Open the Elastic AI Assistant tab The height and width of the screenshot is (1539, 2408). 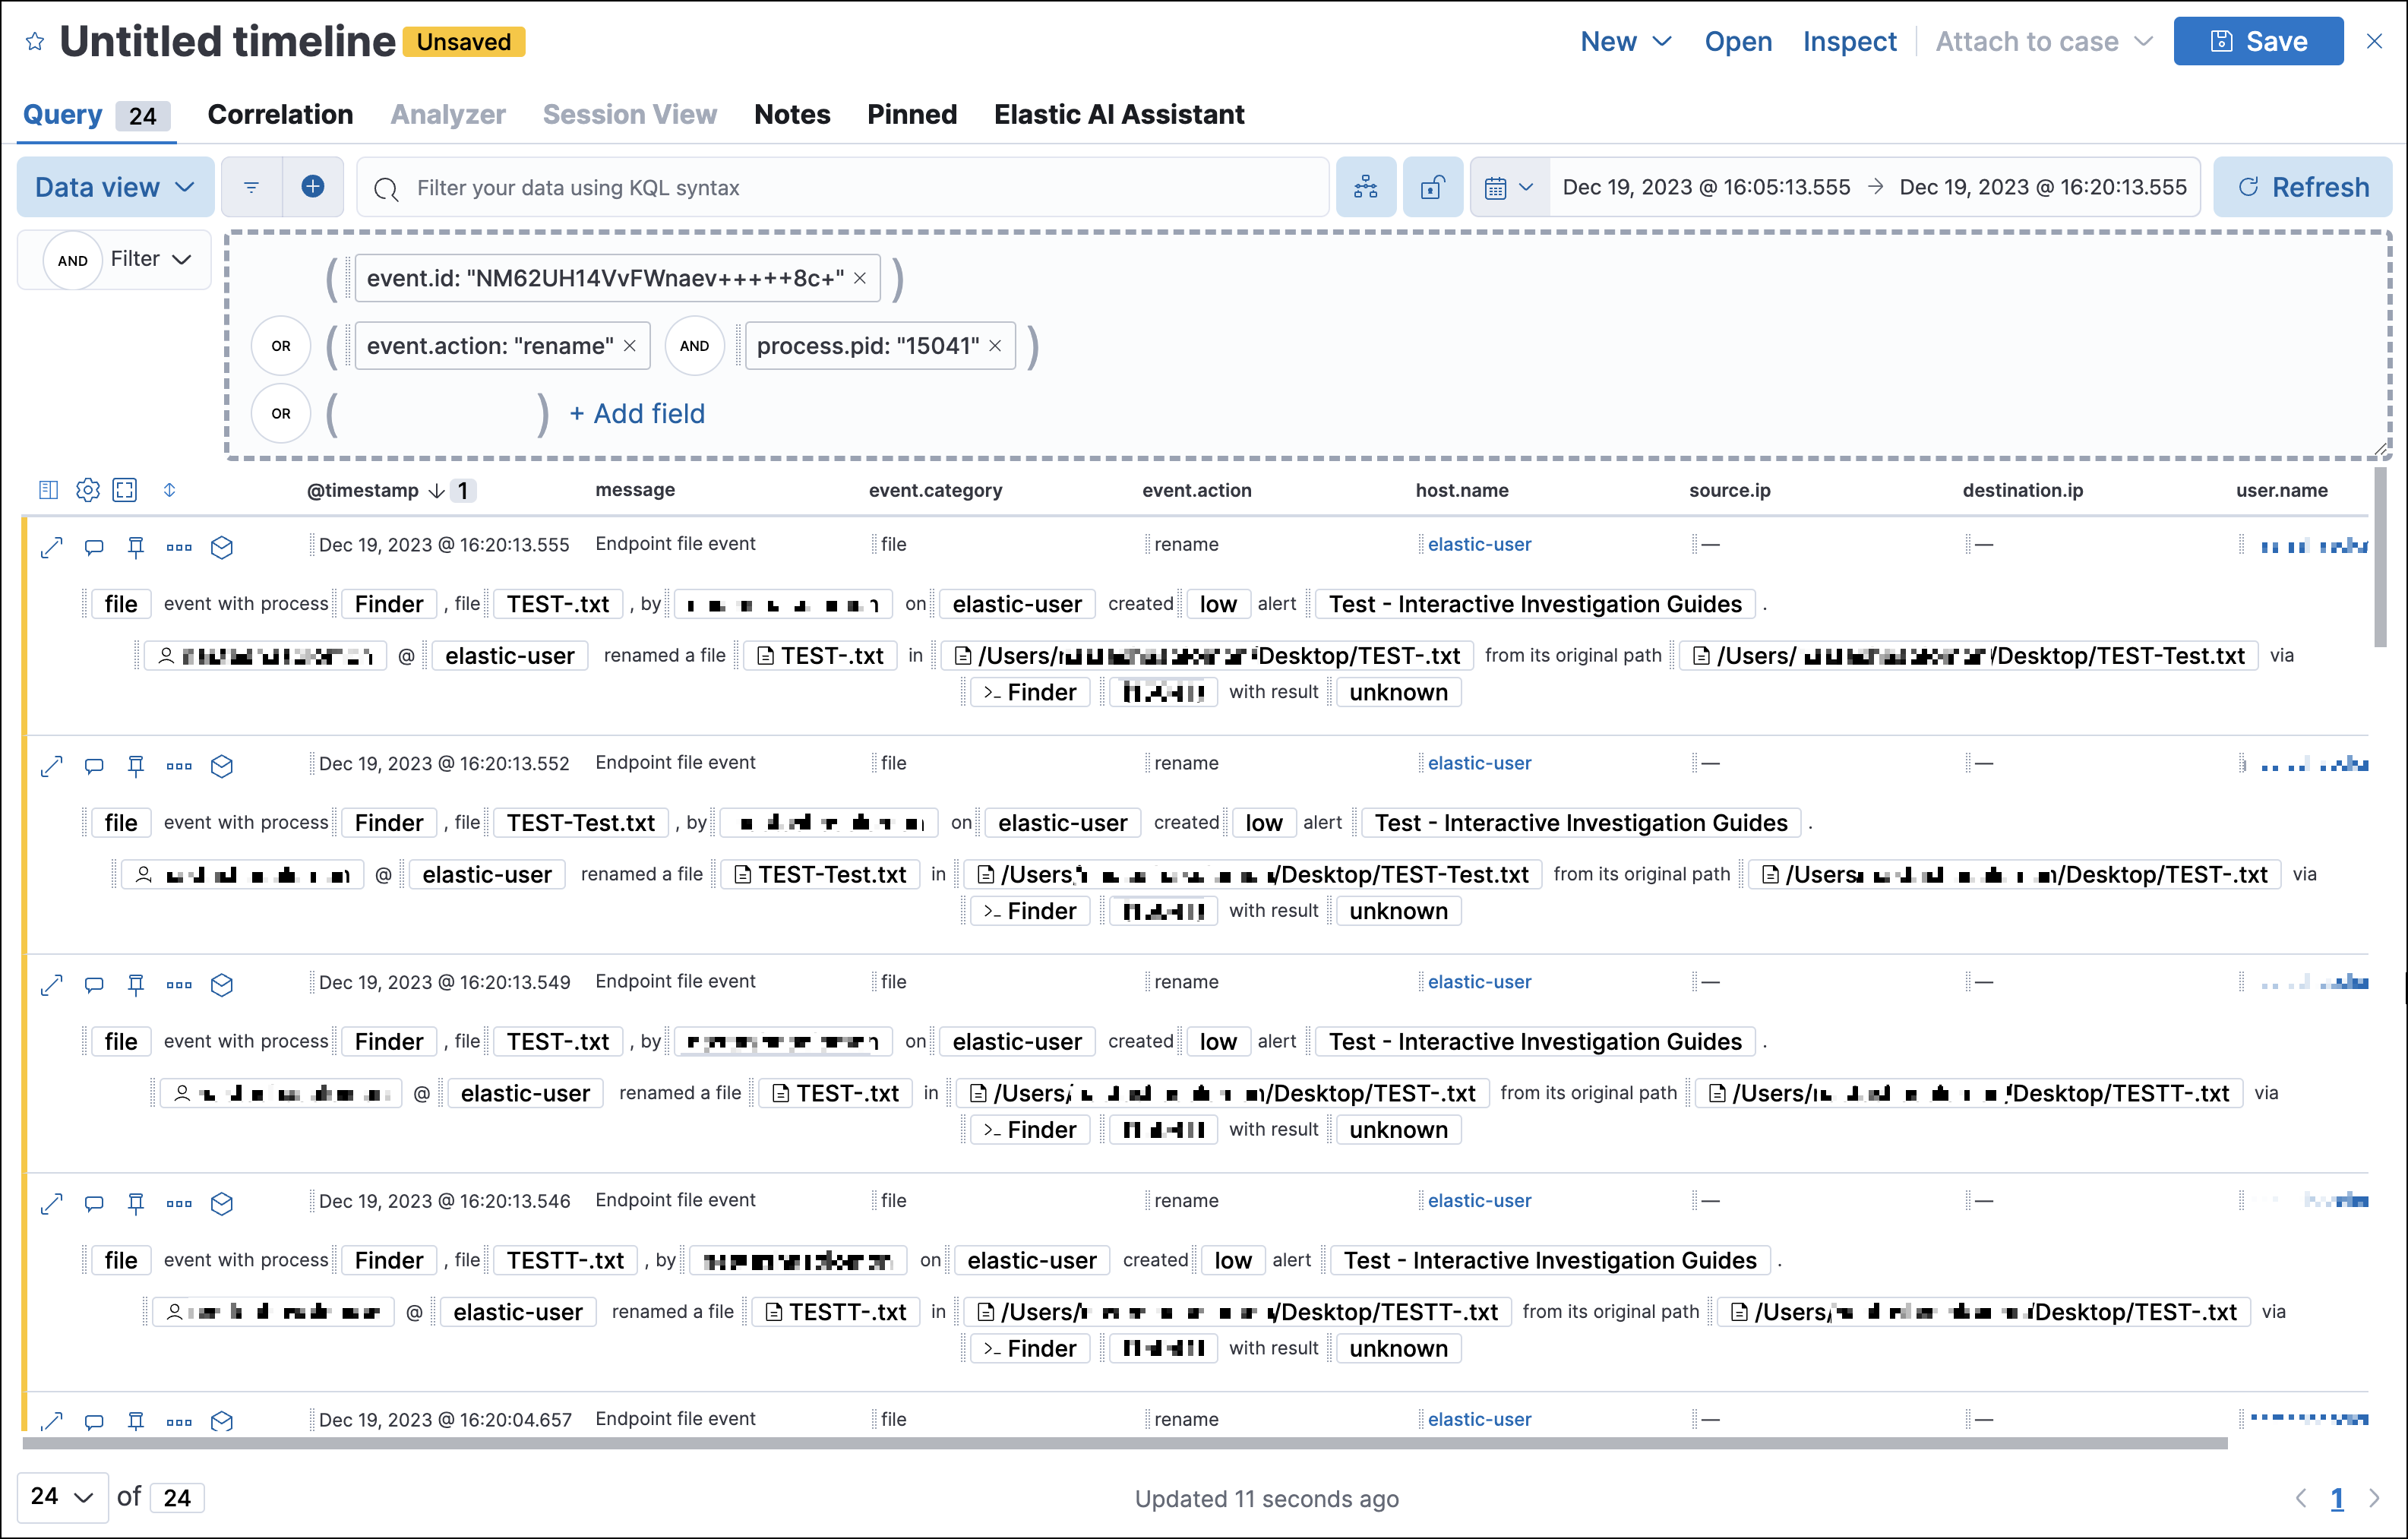click(x=1118, y=115)
